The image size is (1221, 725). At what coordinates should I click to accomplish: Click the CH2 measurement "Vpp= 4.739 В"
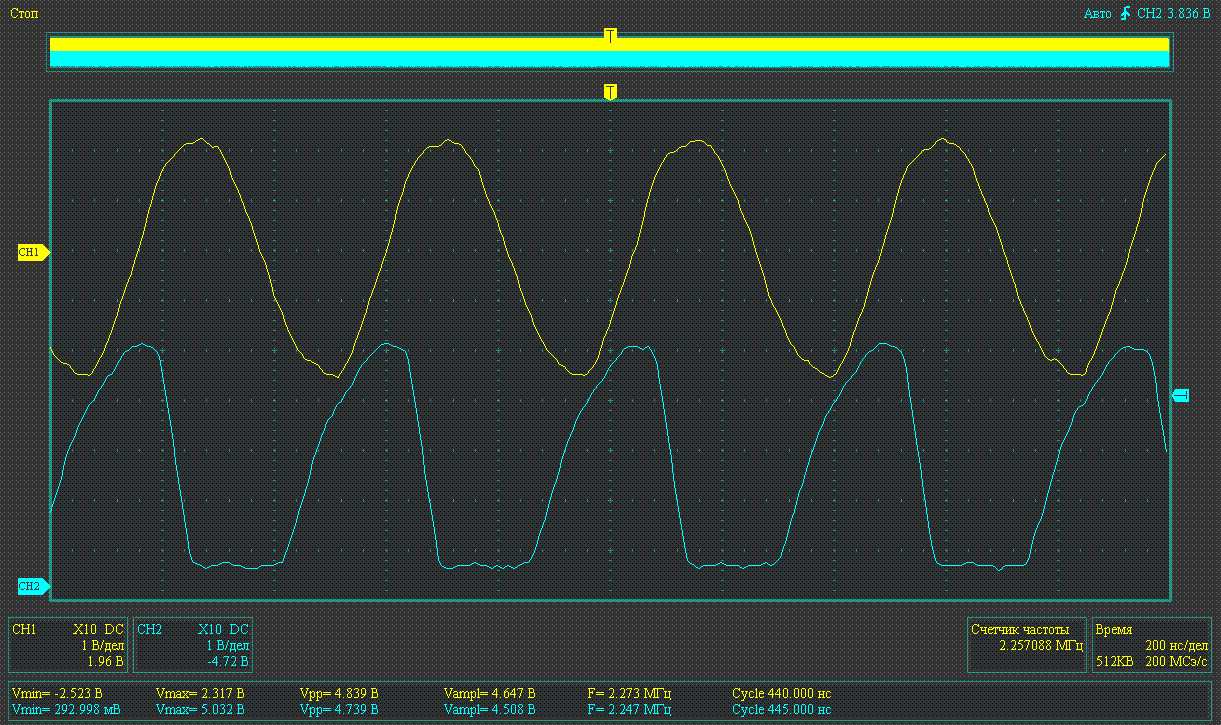[x=339, y=709]
